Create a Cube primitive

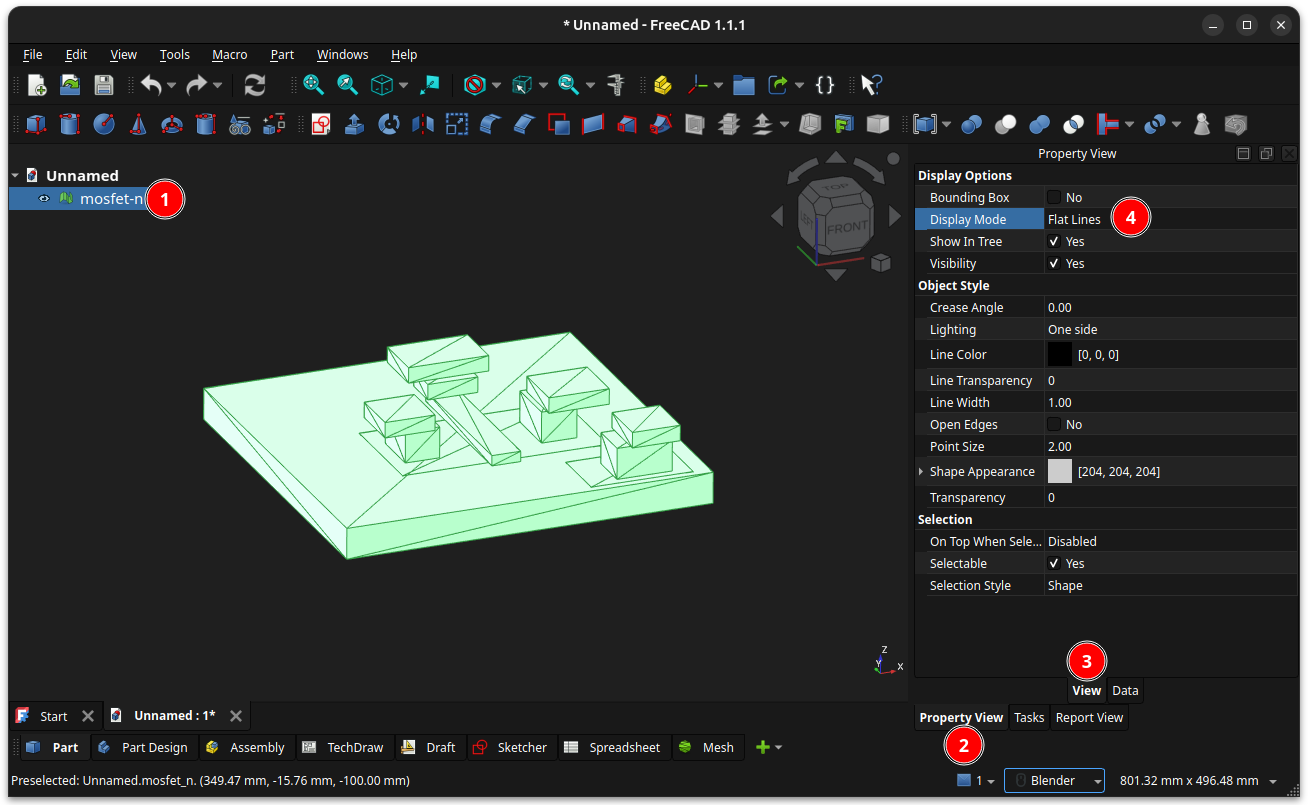click(36, 124)
